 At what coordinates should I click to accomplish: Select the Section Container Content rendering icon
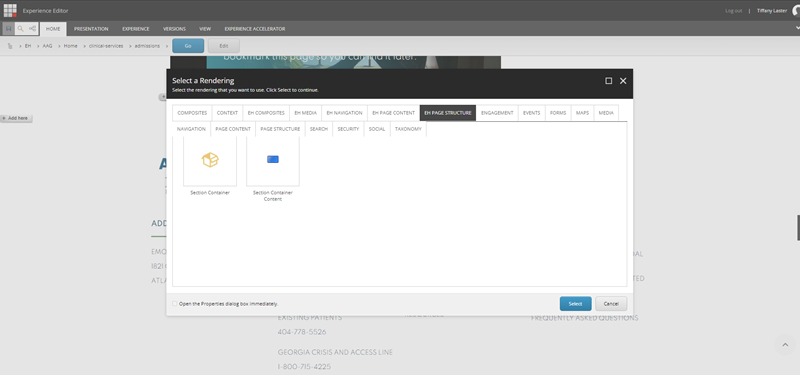[x=273, y=160]
